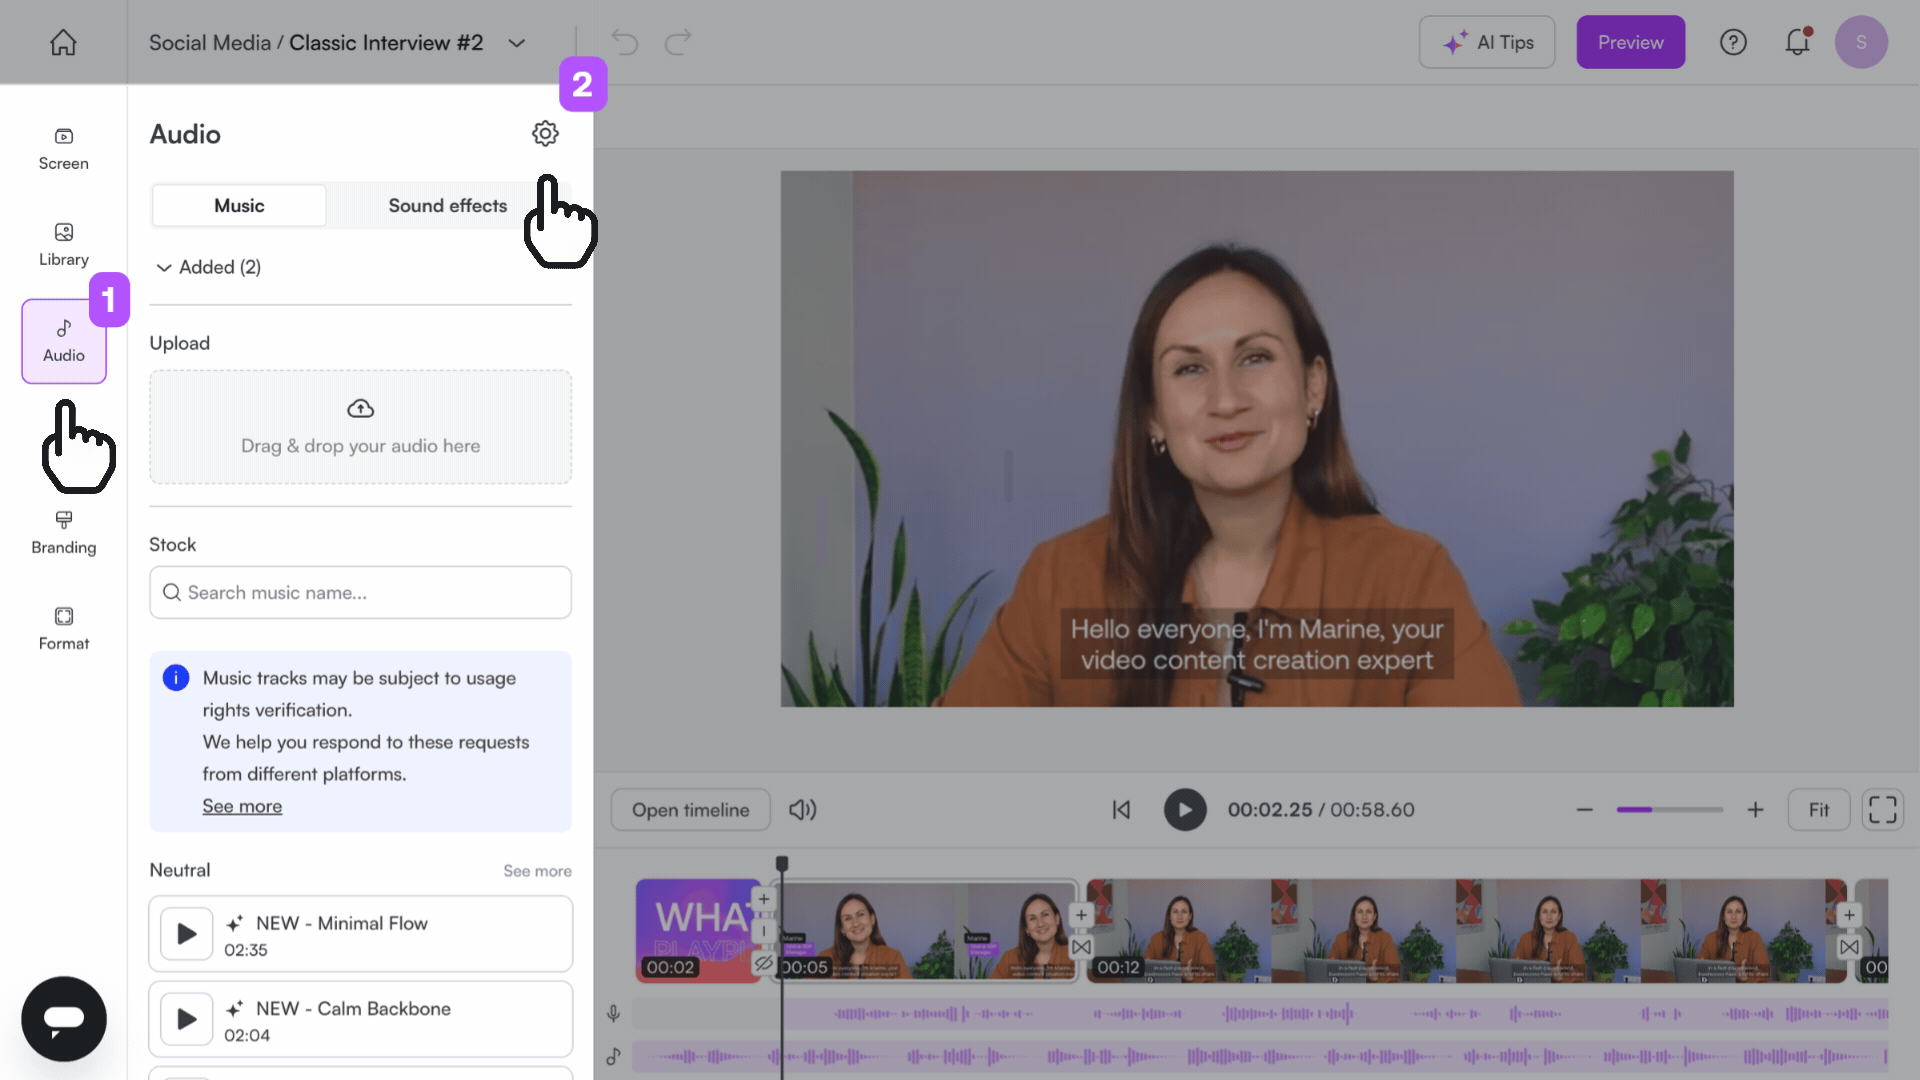Open the user avatar S menu
1920x1080 pixels.
click(1861, 42)
